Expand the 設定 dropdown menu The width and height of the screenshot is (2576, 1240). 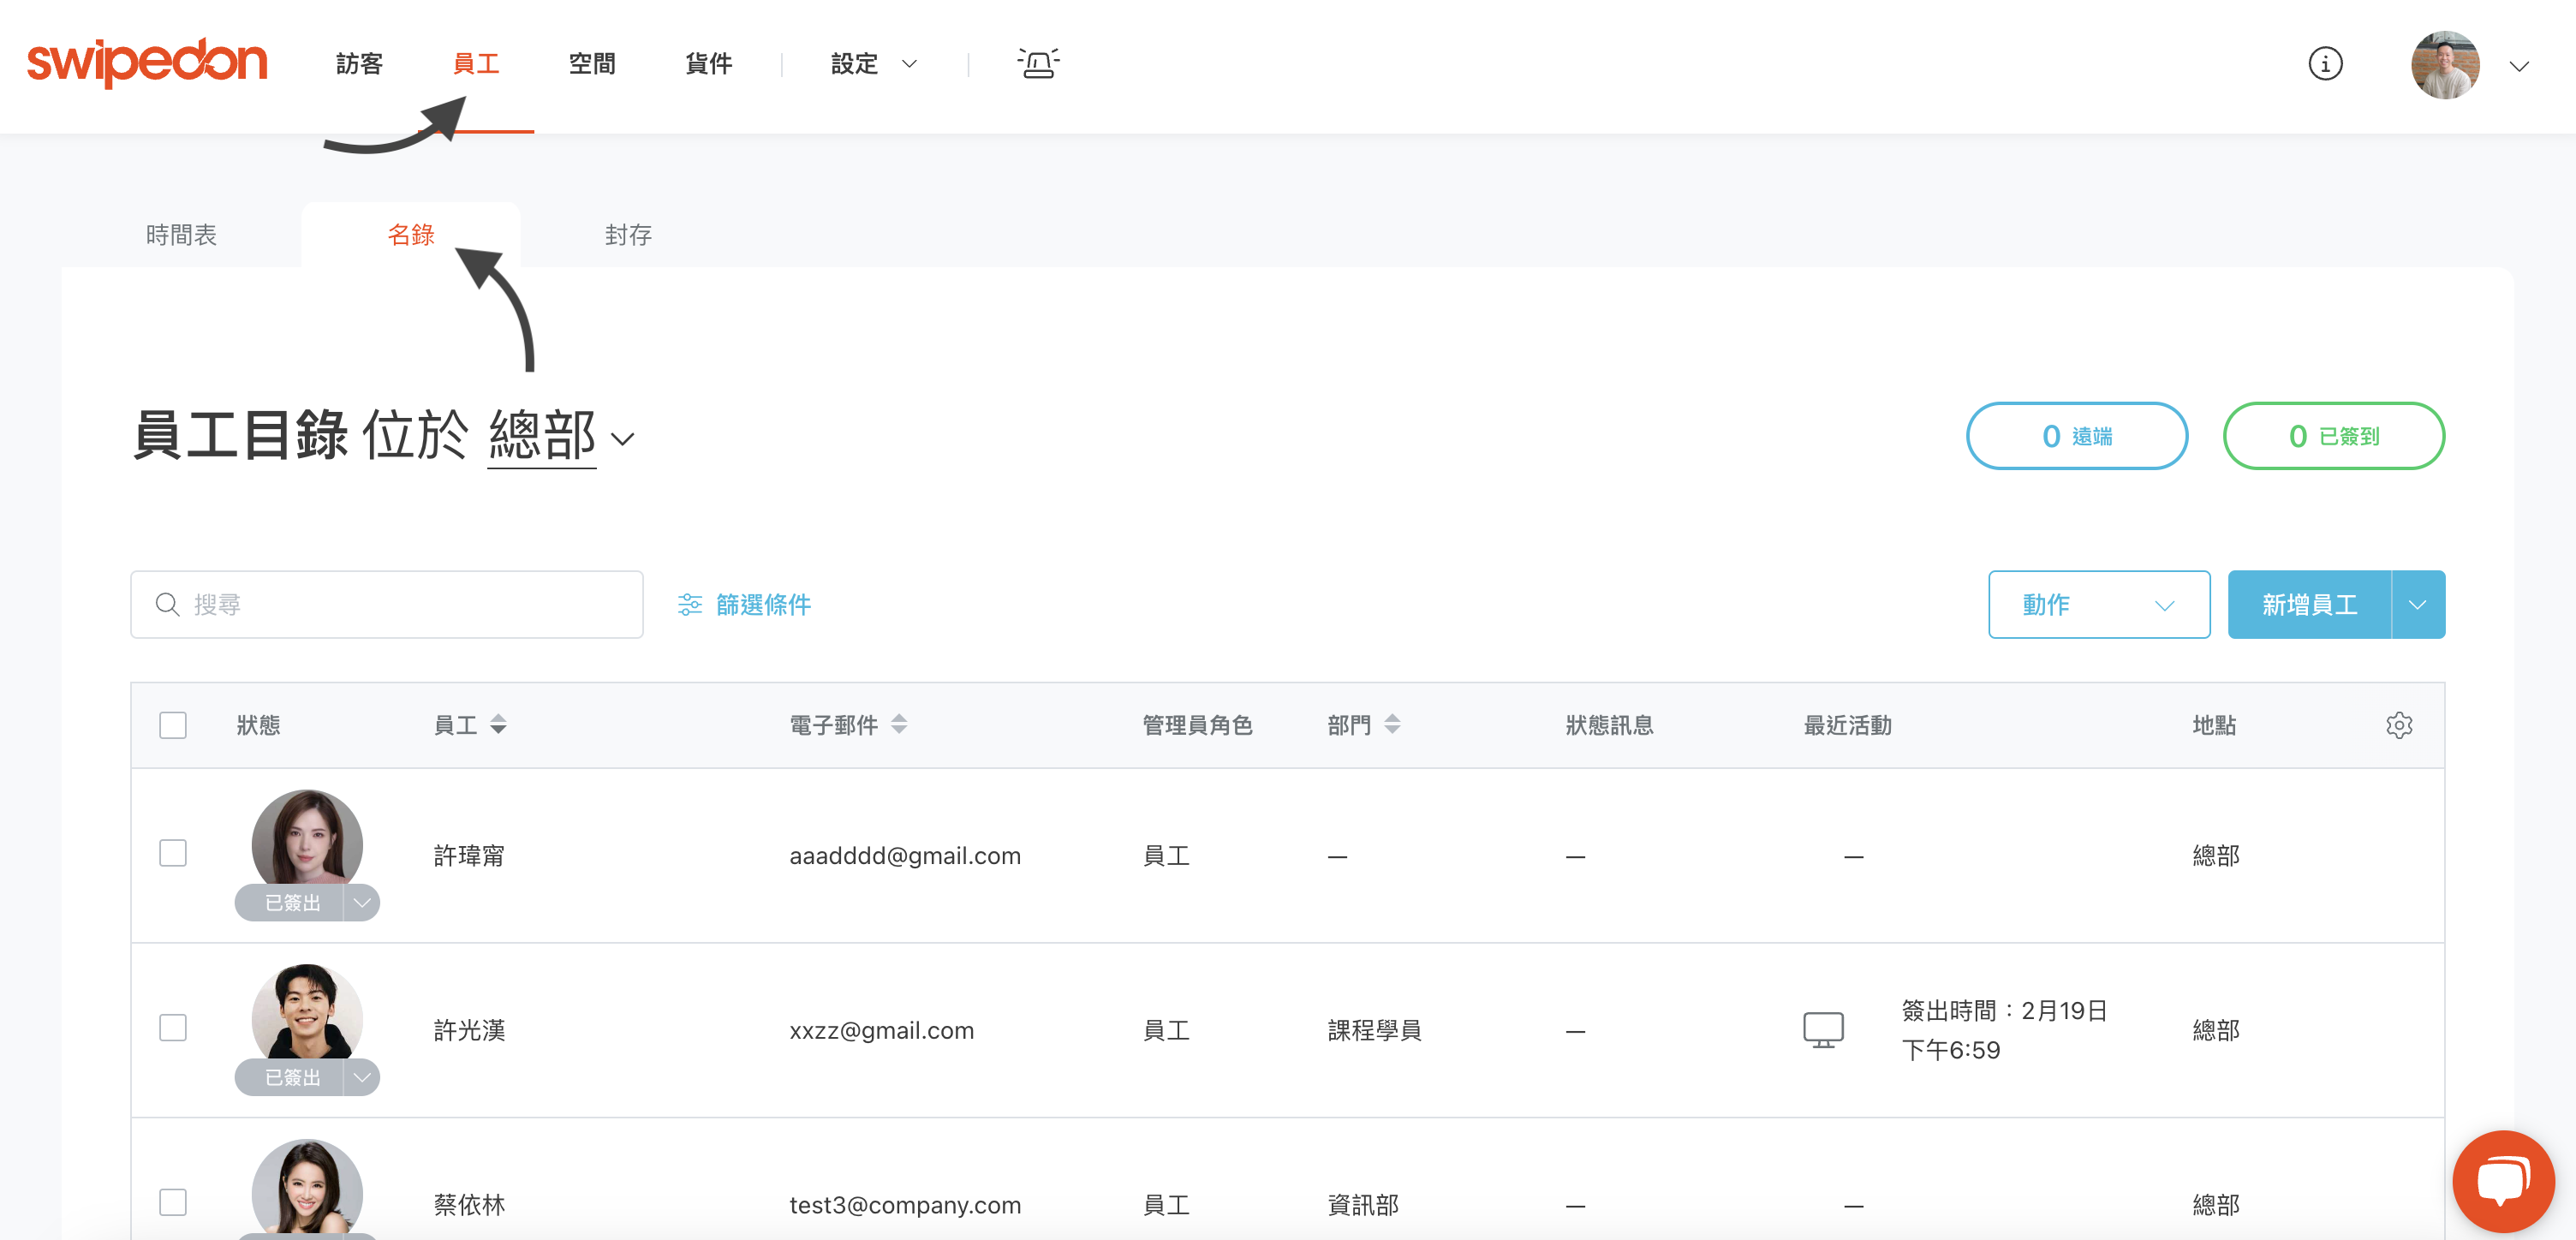874,64
